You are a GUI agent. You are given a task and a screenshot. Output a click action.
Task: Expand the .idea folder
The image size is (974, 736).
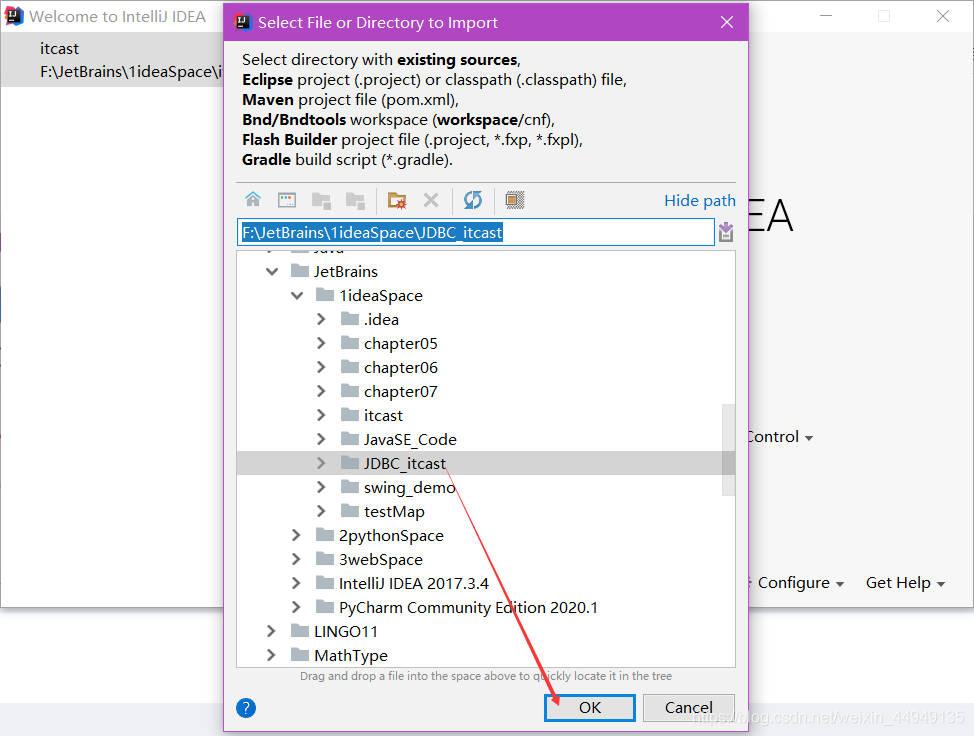[321, 319]
